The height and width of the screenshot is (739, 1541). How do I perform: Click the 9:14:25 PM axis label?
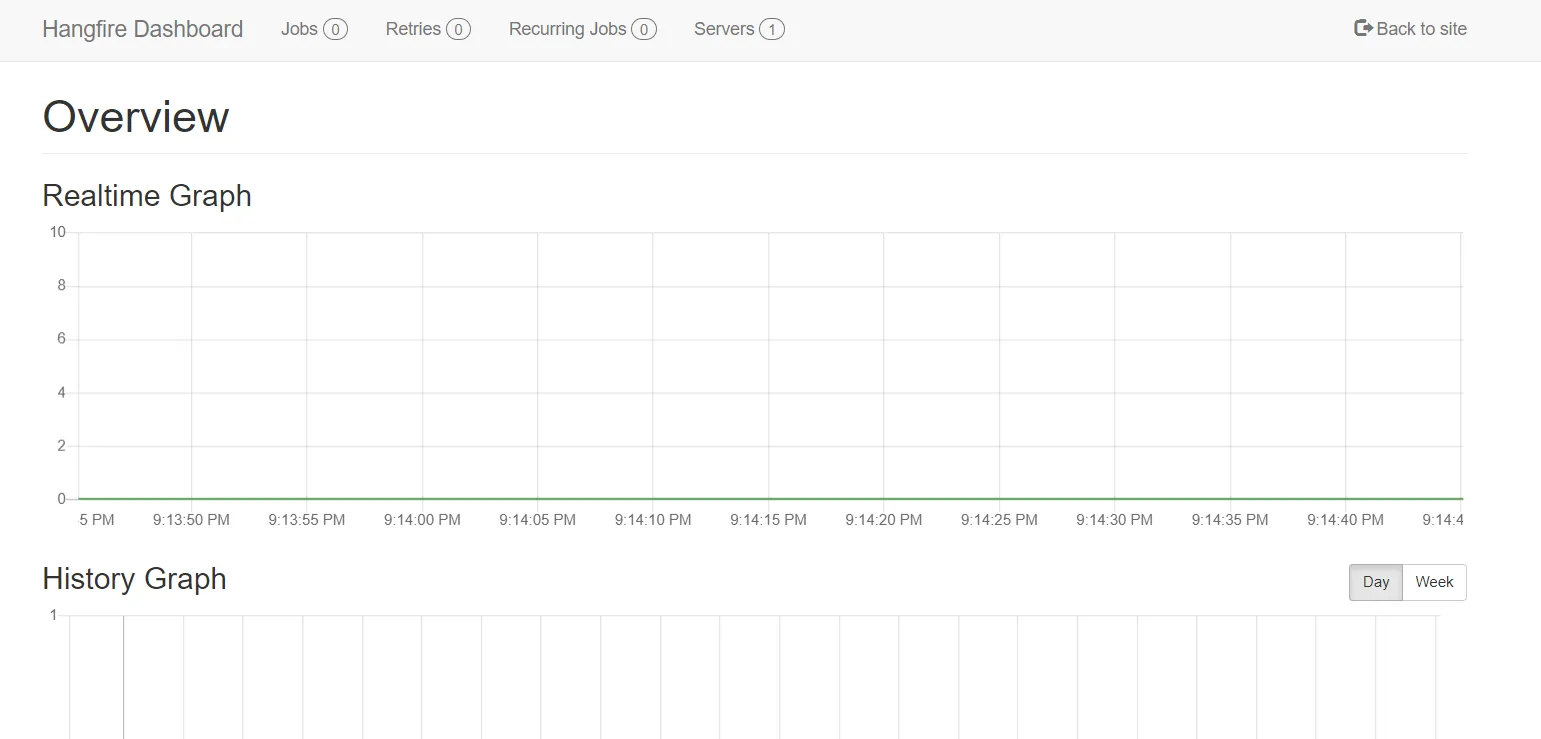(999, 520)
